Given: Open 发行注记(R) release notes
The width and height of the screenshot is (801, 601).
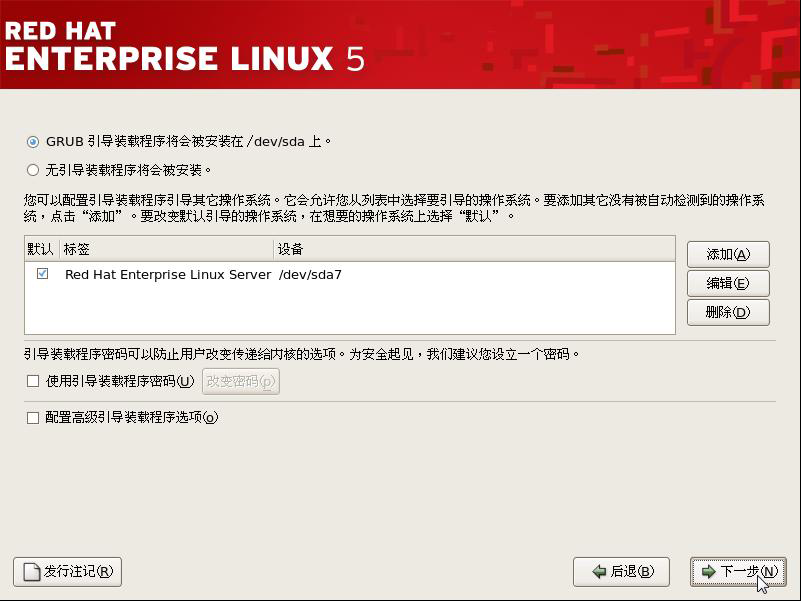Looking at the screenshot, I should (x=67, y=572).
